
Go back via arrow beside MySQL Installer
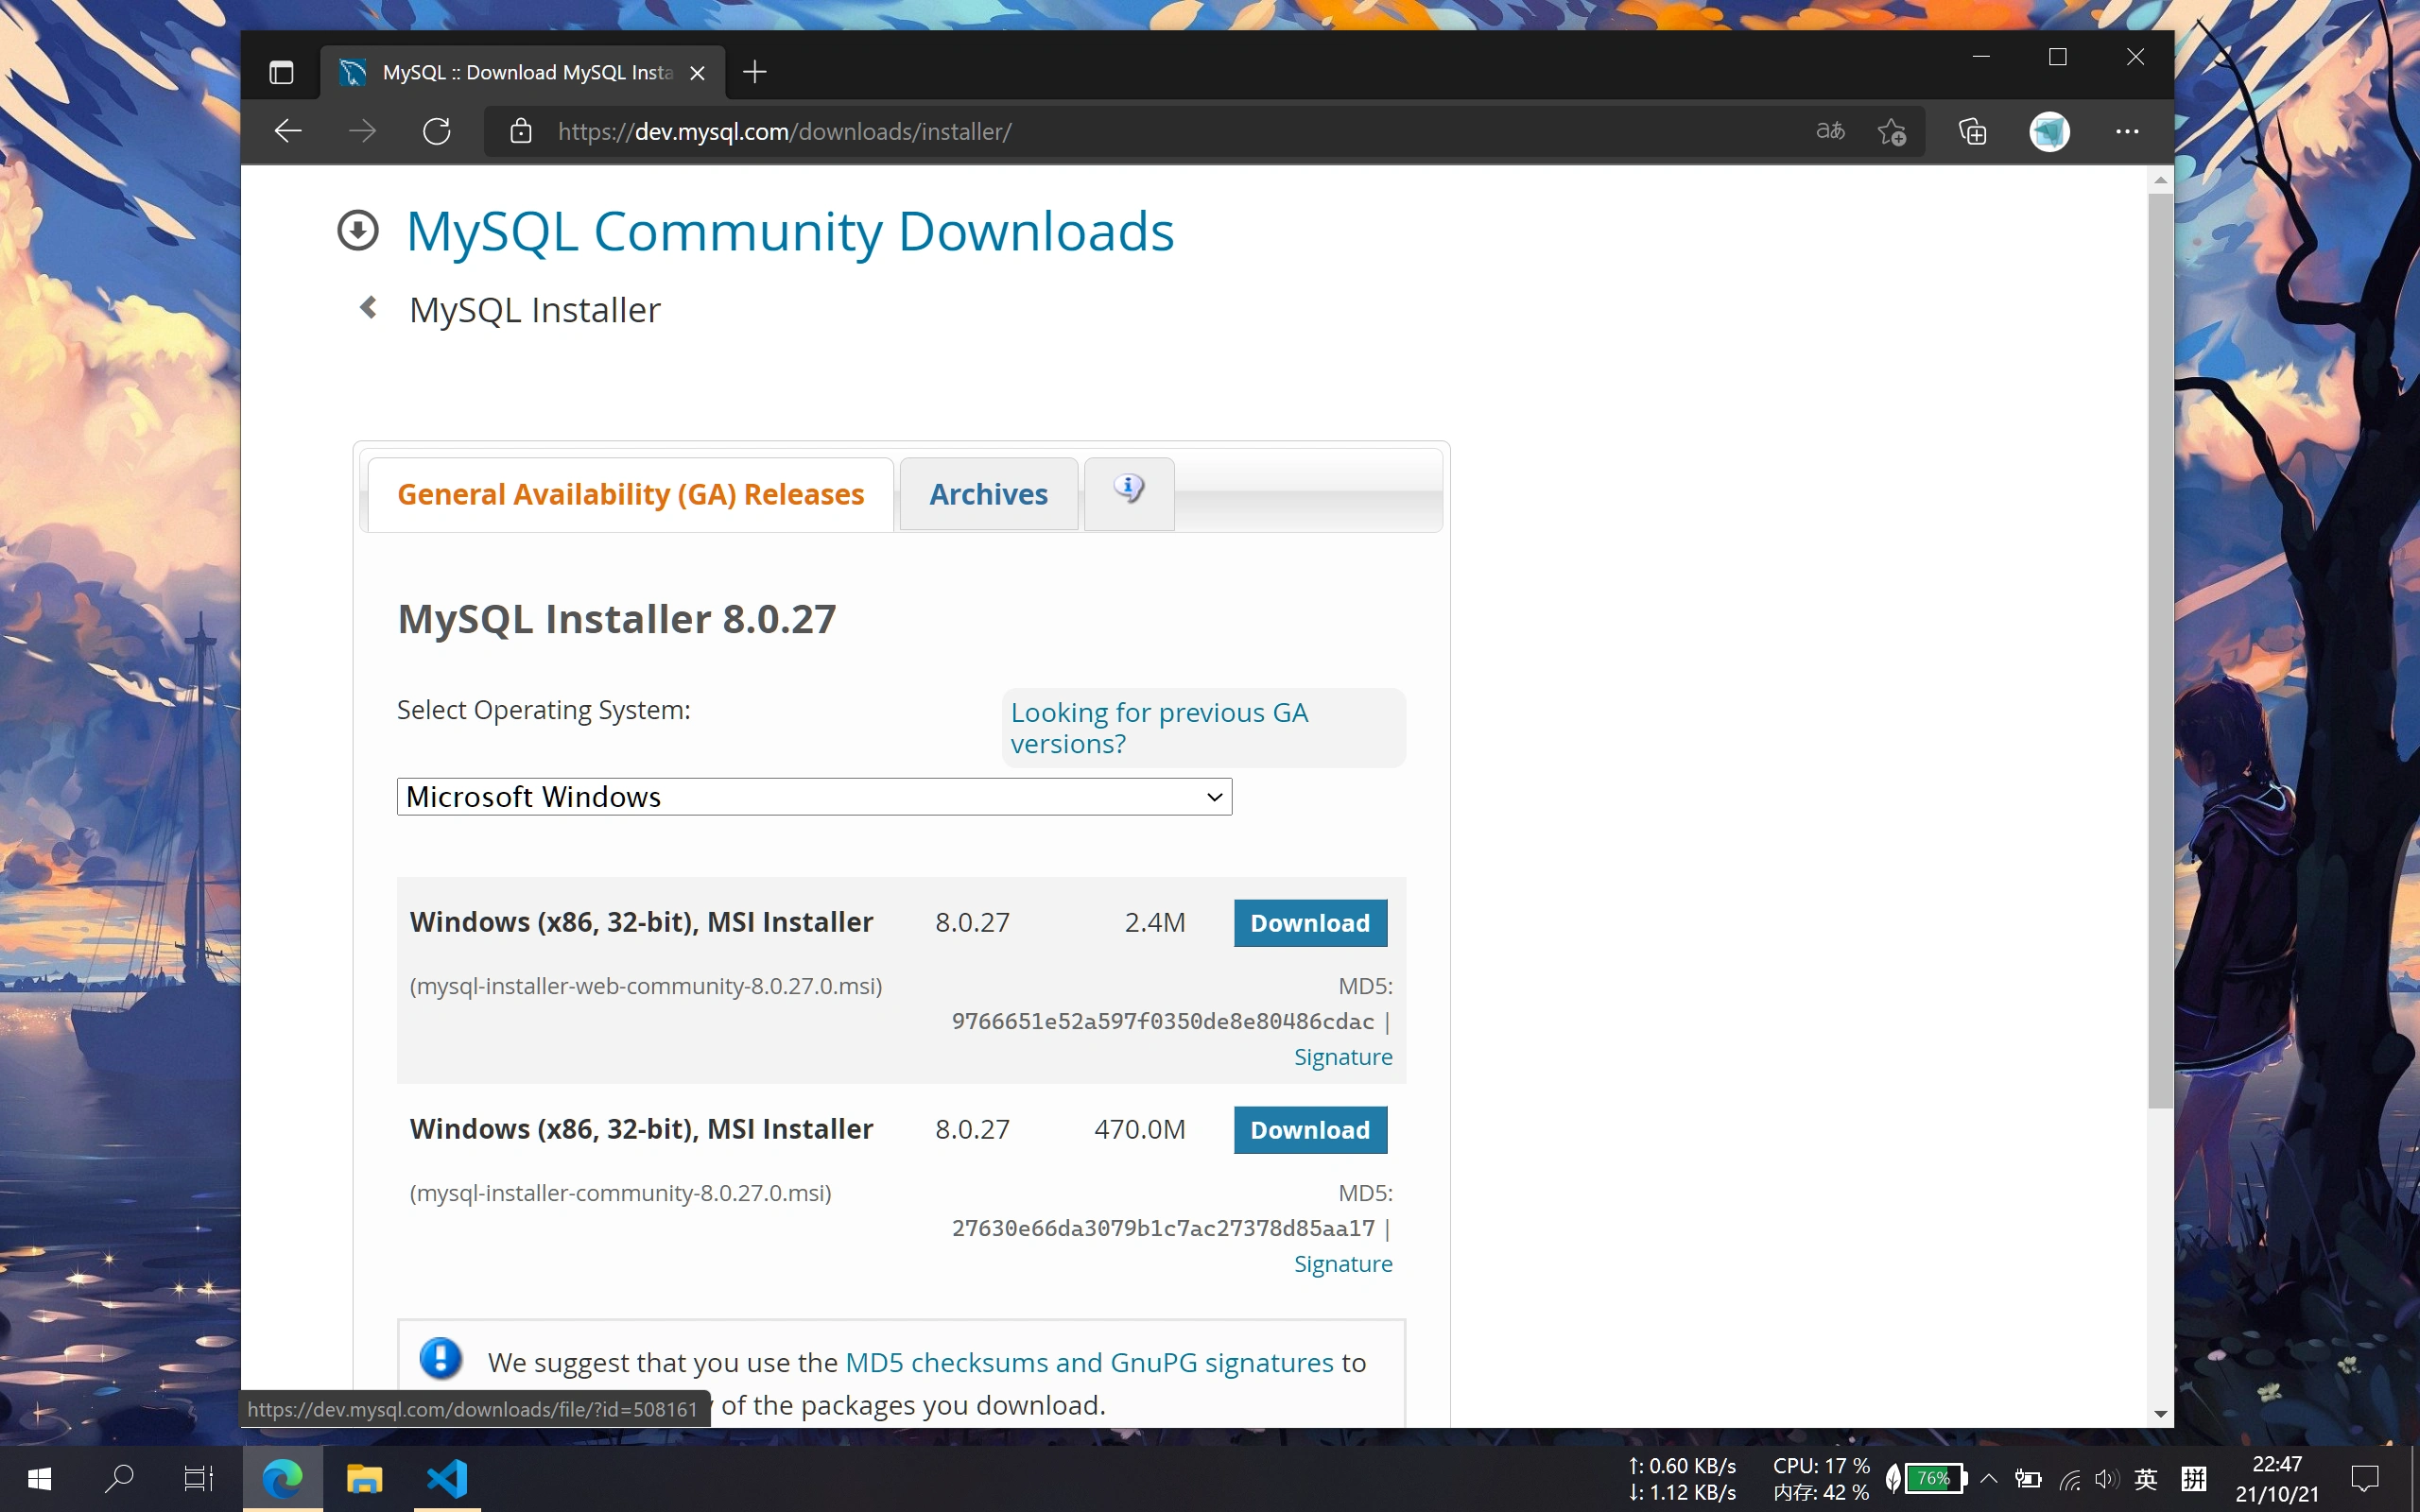[369, 308]
